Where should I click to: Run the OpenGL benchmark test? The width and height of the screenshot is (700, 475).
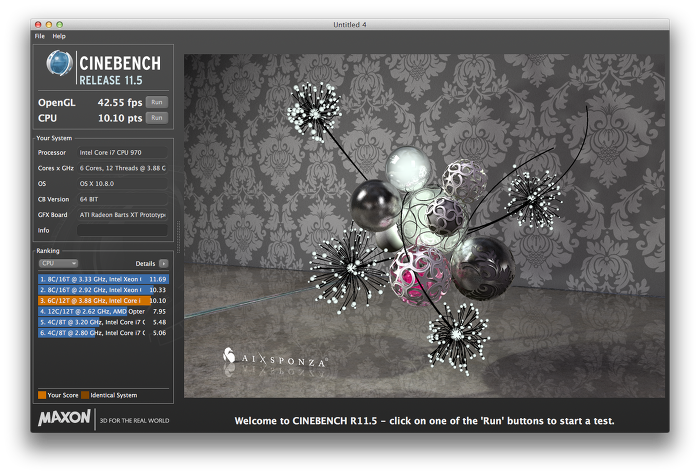[156, 102]
